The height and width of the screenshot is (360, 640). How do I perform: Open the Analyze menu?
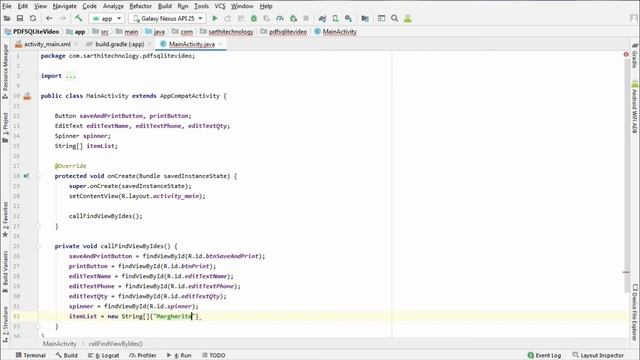coord(113,6)
